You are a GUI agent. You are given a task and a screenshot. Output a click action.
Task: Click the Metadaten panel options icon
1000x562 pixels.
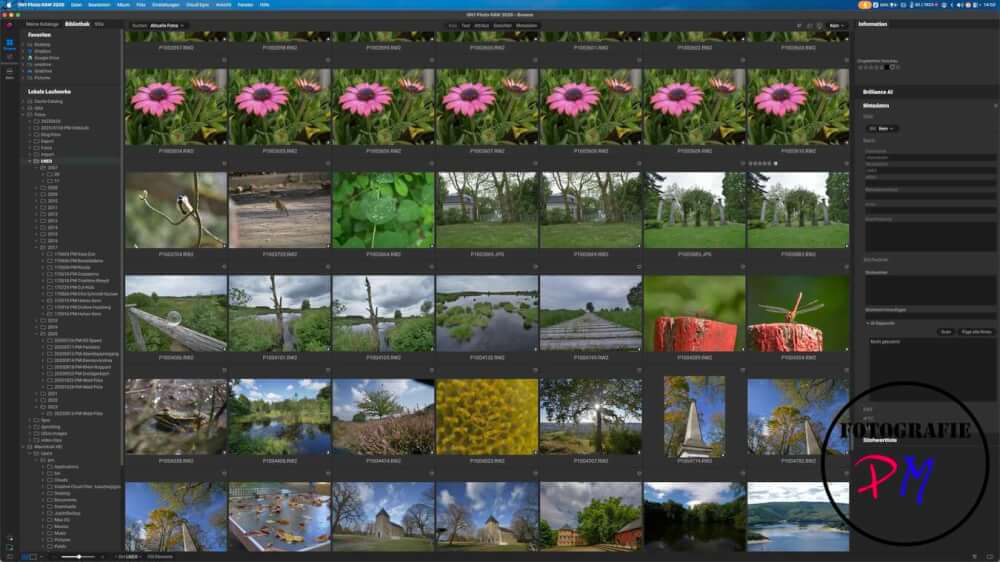(994, 105)
